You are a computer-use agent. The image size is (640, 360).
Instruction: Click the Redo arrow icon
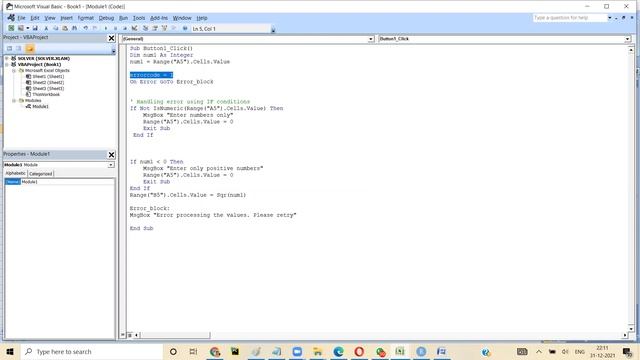click(x=95, y=28)
